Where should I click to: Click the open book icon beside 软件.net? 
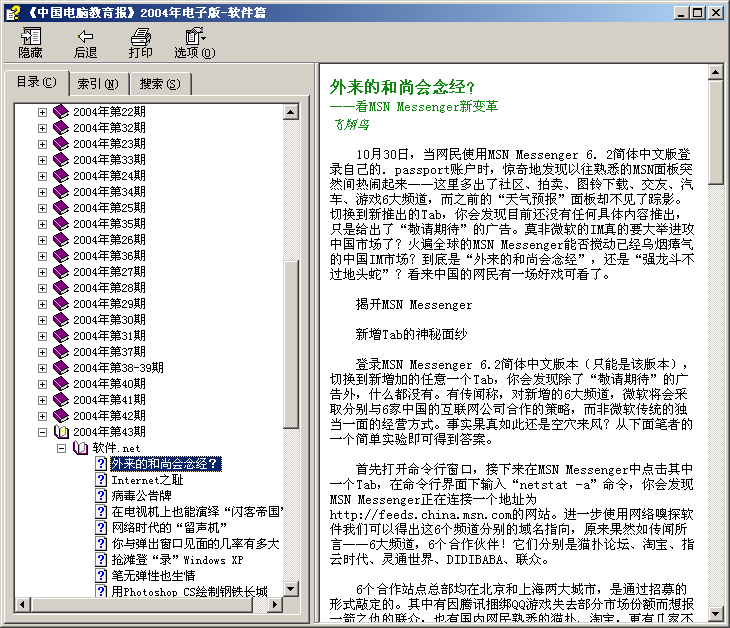(81, 448)
